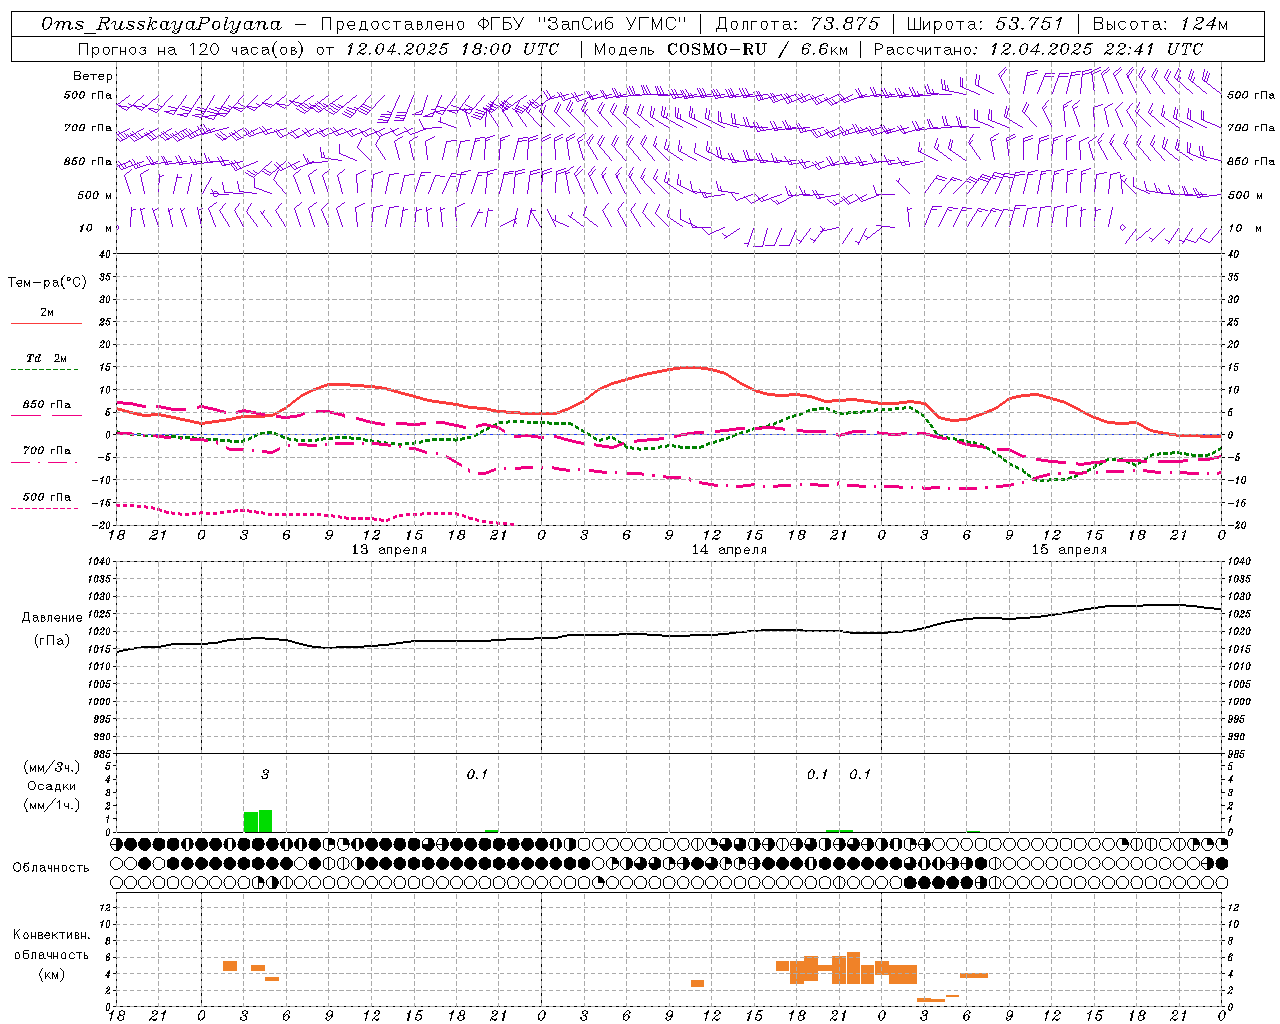Click the 'Рассчитано: 12.04.2025 22:41 UTC' timestamp

1038,49
